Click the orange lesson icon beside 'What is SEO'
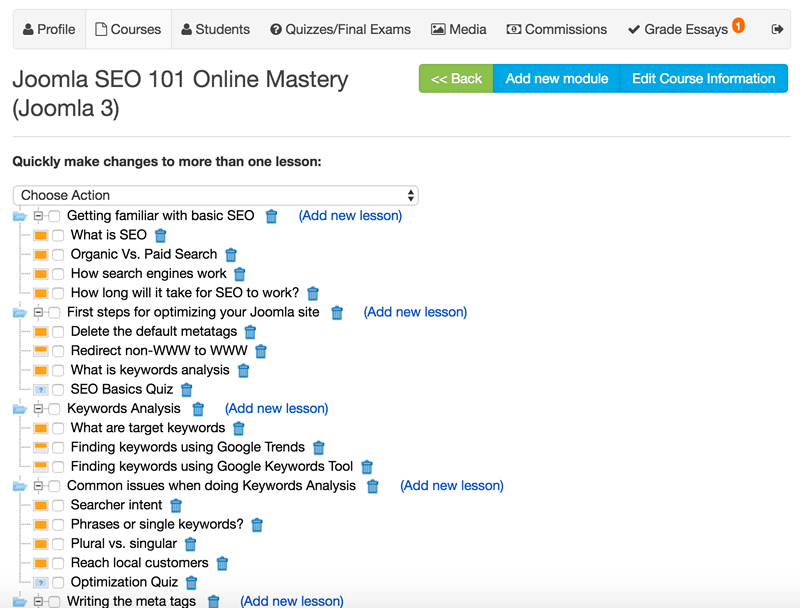The width and height of the screenshot is (800, 608). click(41, 236)
